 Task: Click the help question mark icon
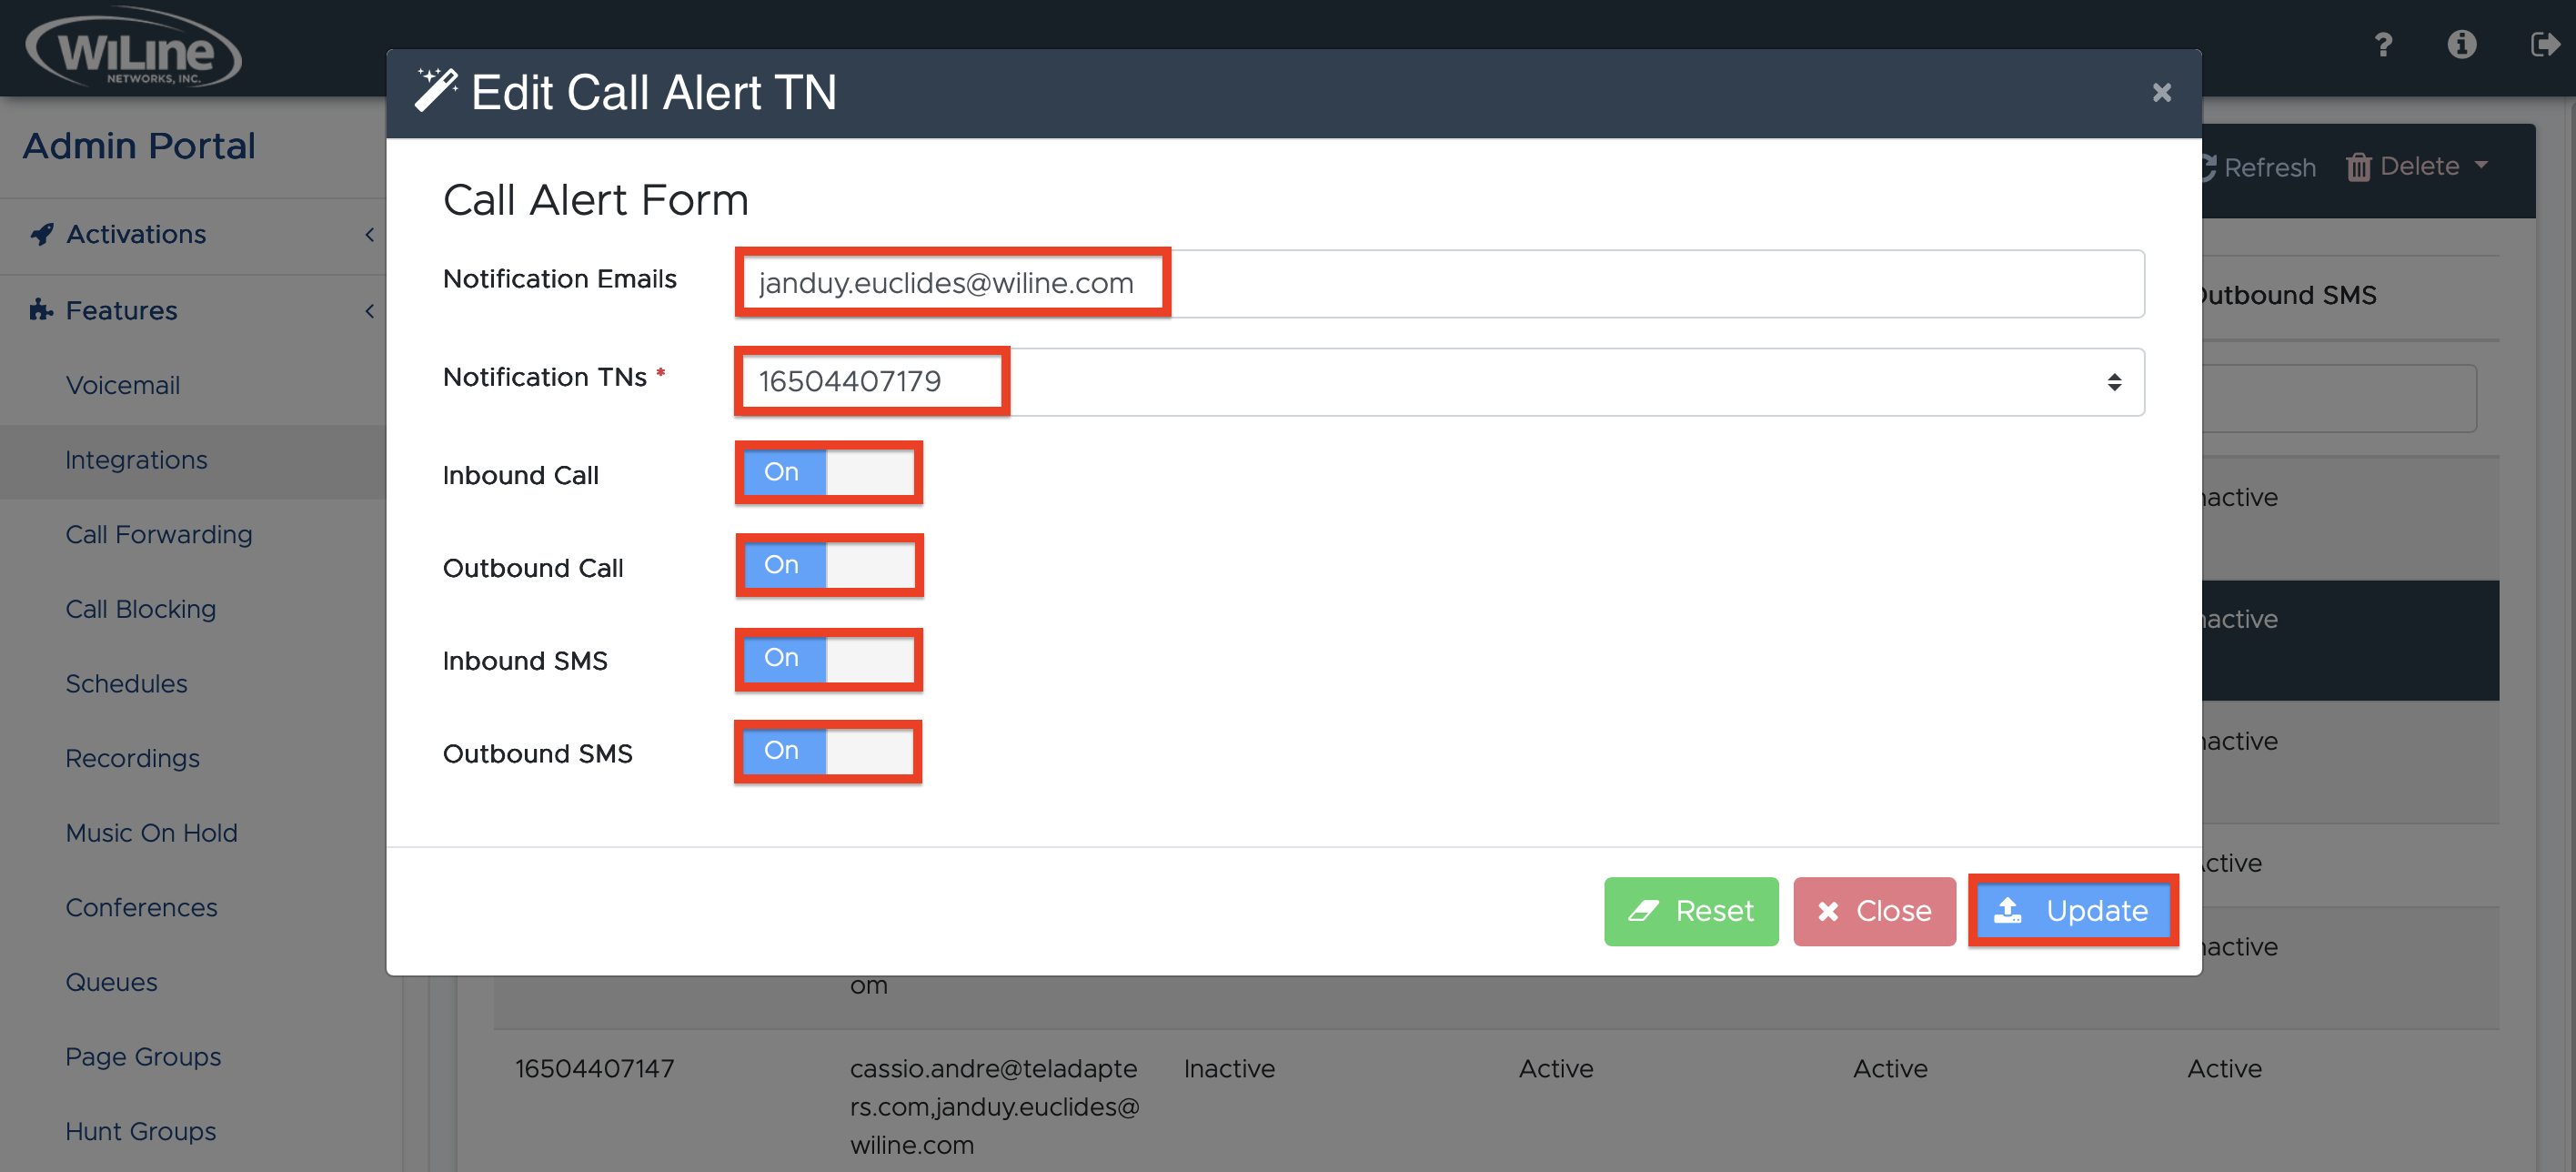(x=2384, y=45)
